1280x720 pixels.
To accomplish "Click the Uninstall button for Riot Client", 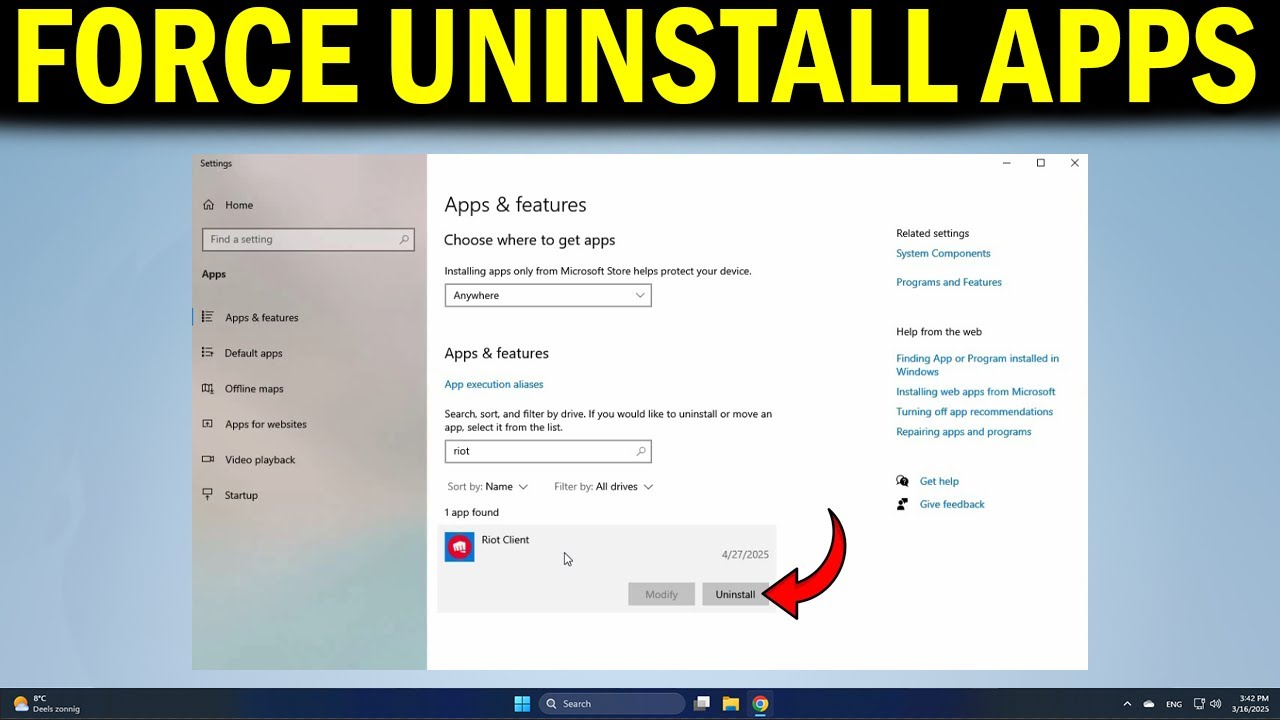I will (x=735, y=594).
